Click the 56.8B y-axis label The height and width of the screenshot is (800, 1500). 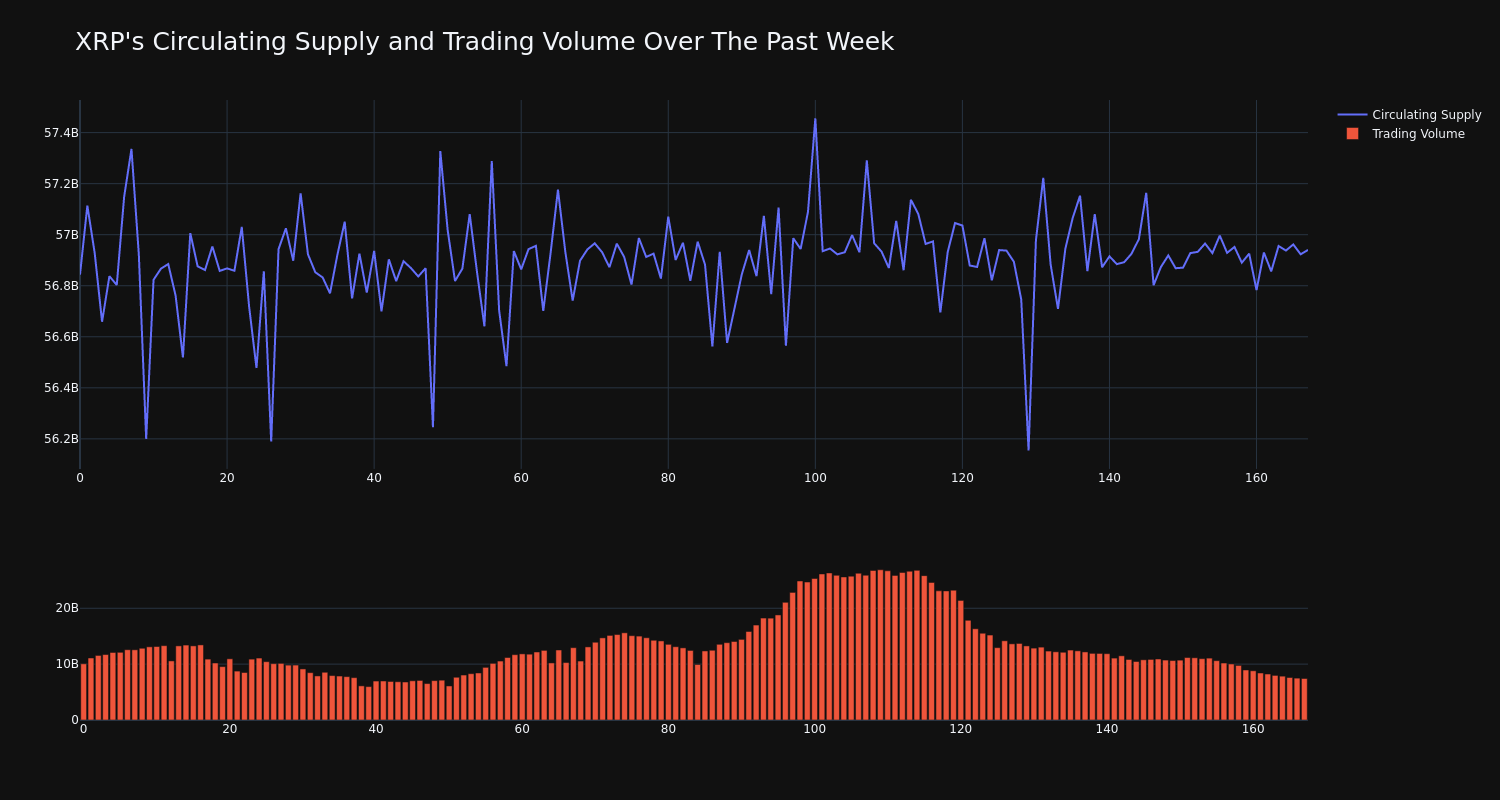click(x=61, y=286)
